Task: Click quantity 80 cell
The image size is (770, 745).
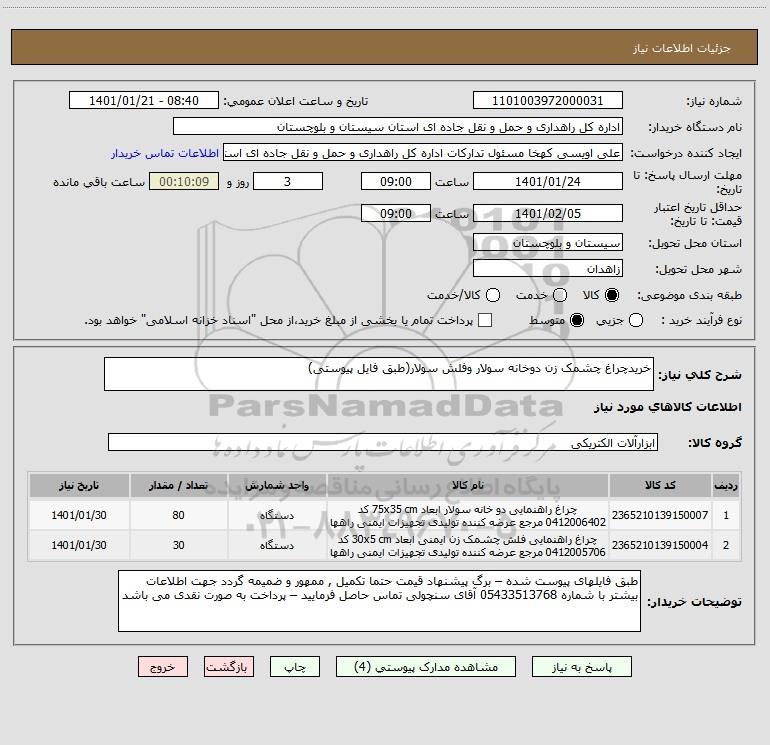Action: (x=179, y=515)
